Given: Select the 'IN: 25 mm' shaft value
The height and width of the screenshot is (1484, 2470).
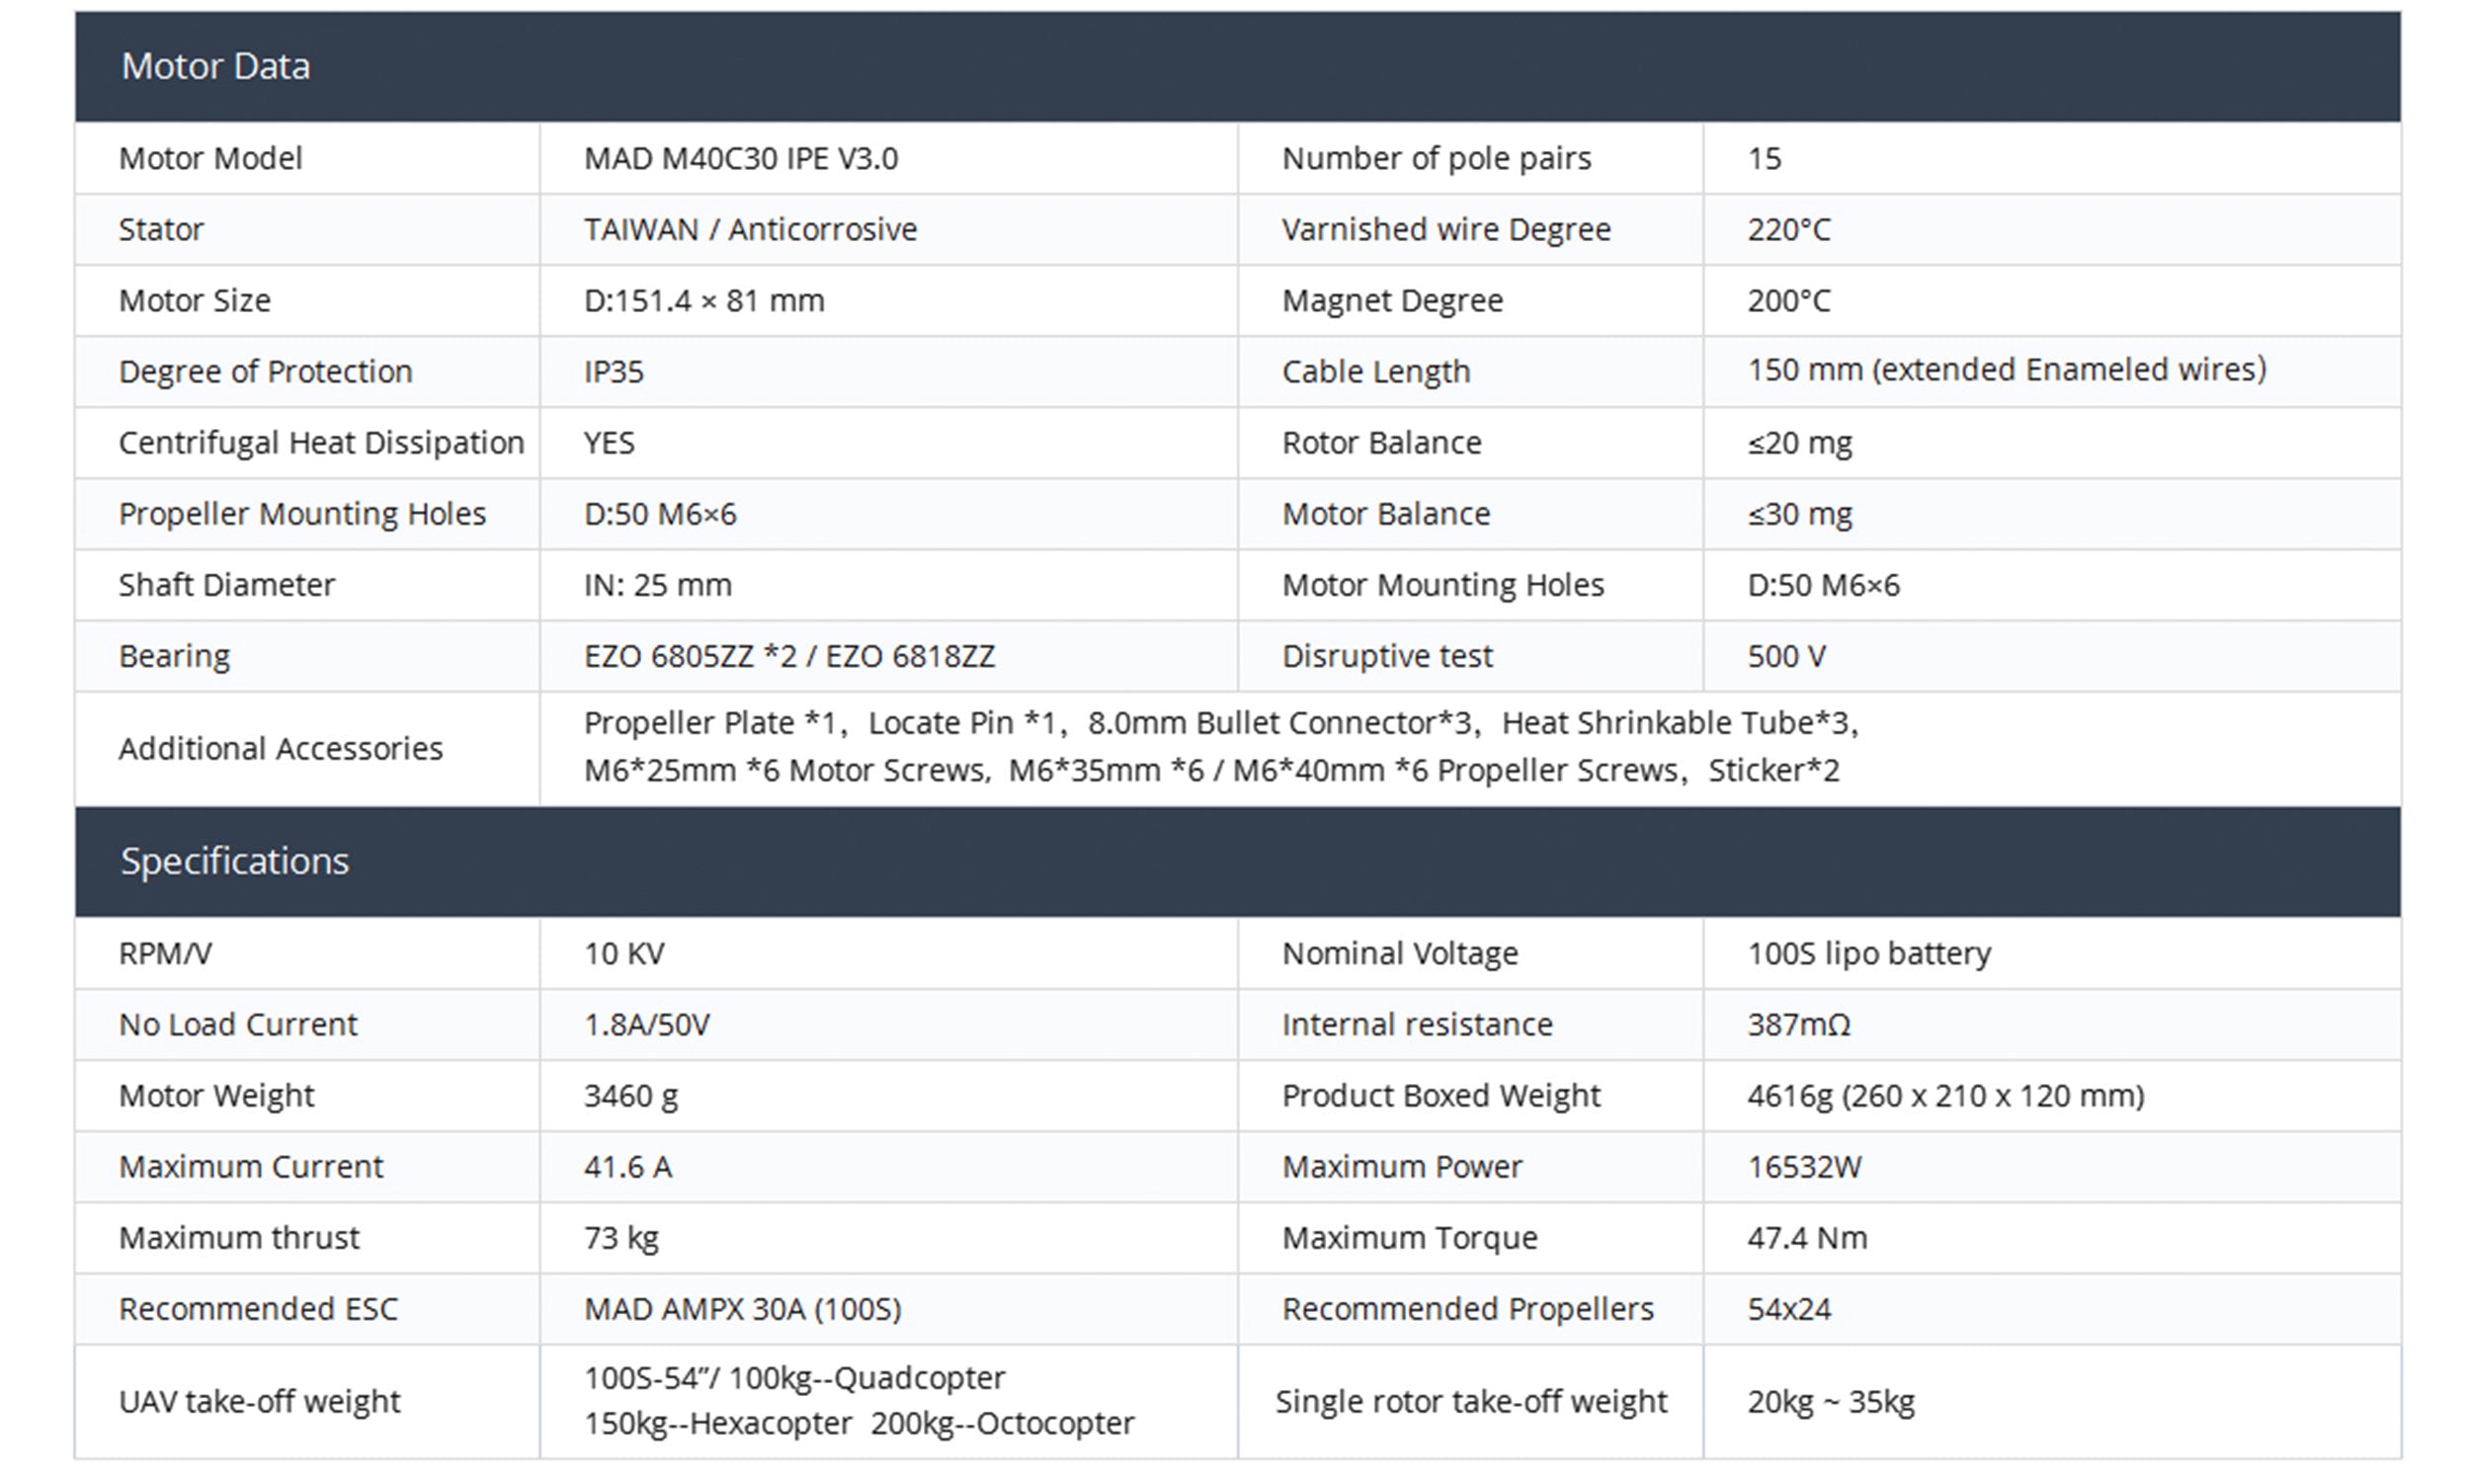Looking at the screenshot, I should [658, 584].
